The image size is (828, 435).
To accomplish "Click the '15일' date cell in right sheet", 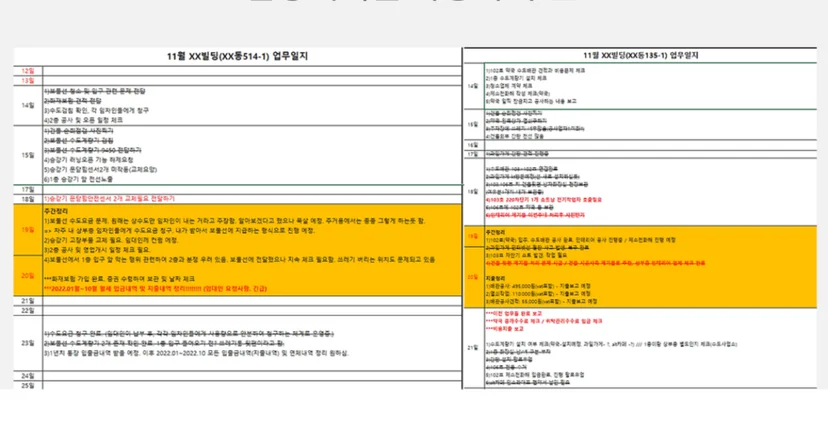I will [473, 125].
